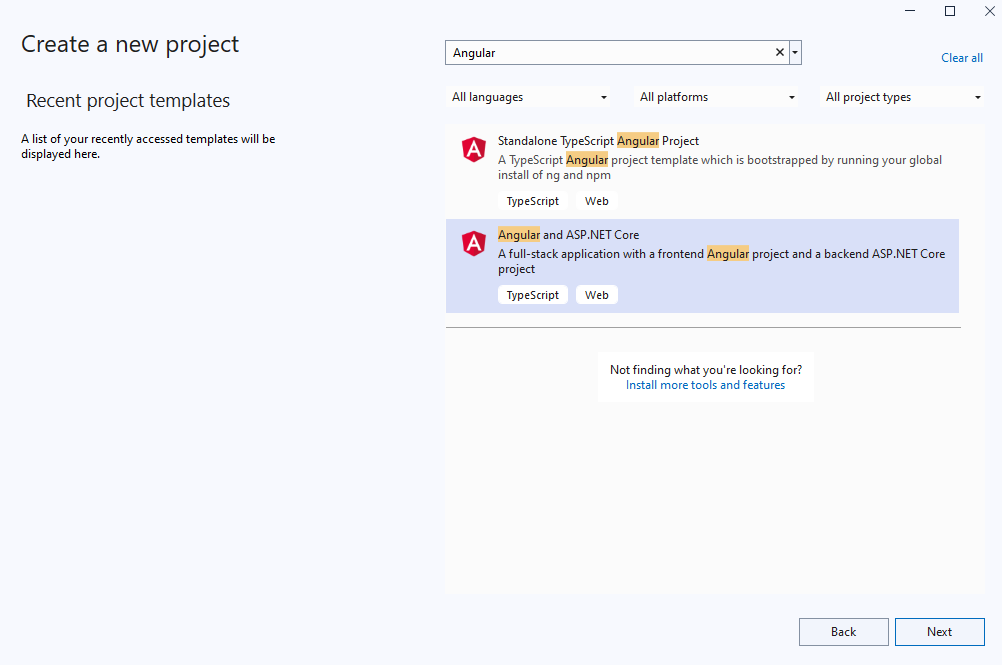The width and height of the screenshot is (1002, 665).
Task: Click TypeScript tag under Angular and ASP.NET Core
Action: coord(532,295)
